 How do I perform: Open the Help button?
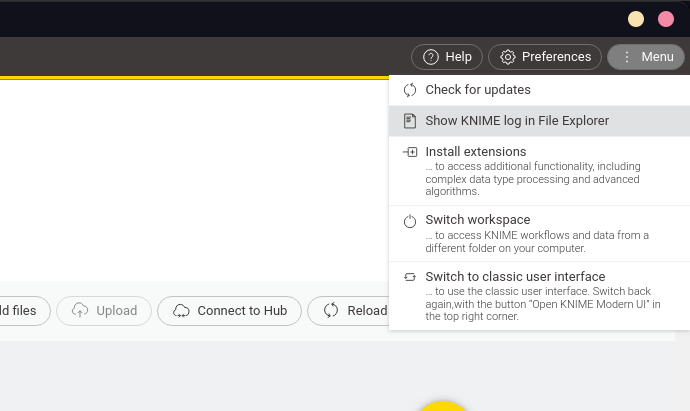pyautogui.click(x=447, y=57)
